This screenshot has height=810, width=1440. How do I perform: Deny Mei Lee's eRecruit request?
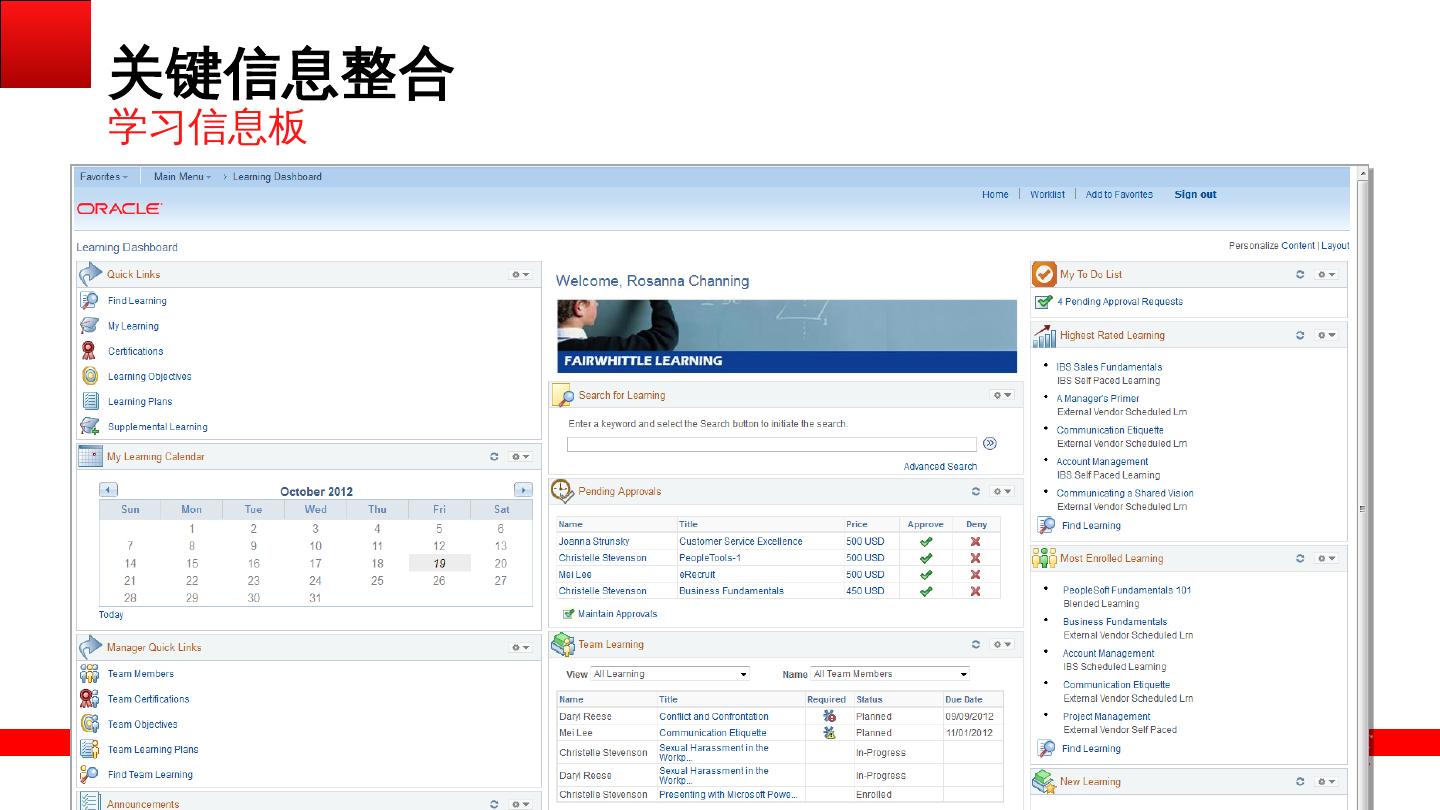975,574
